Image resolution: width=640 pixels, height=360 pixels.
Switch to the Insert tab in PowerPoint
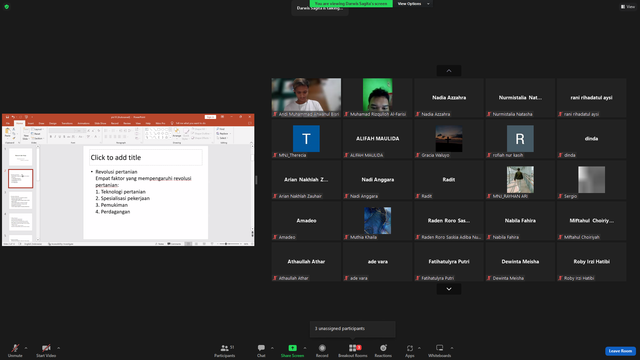coord(31,123)
